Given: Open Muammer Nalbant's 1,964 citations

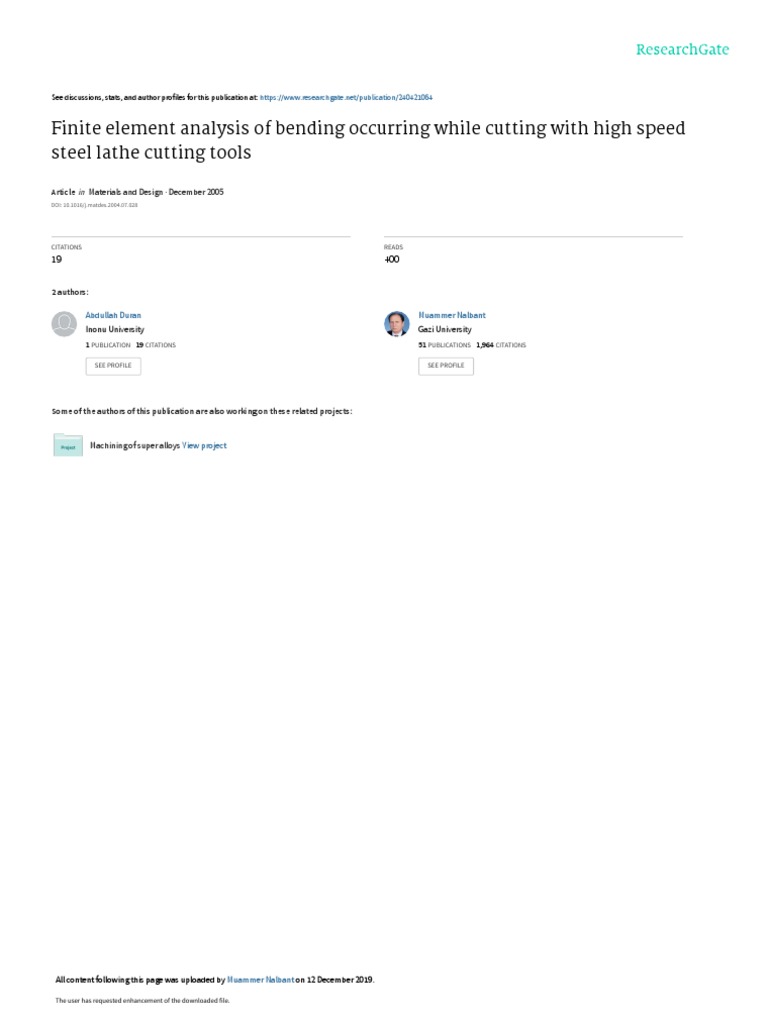Looking at the screenshot, I should point(501,345).
